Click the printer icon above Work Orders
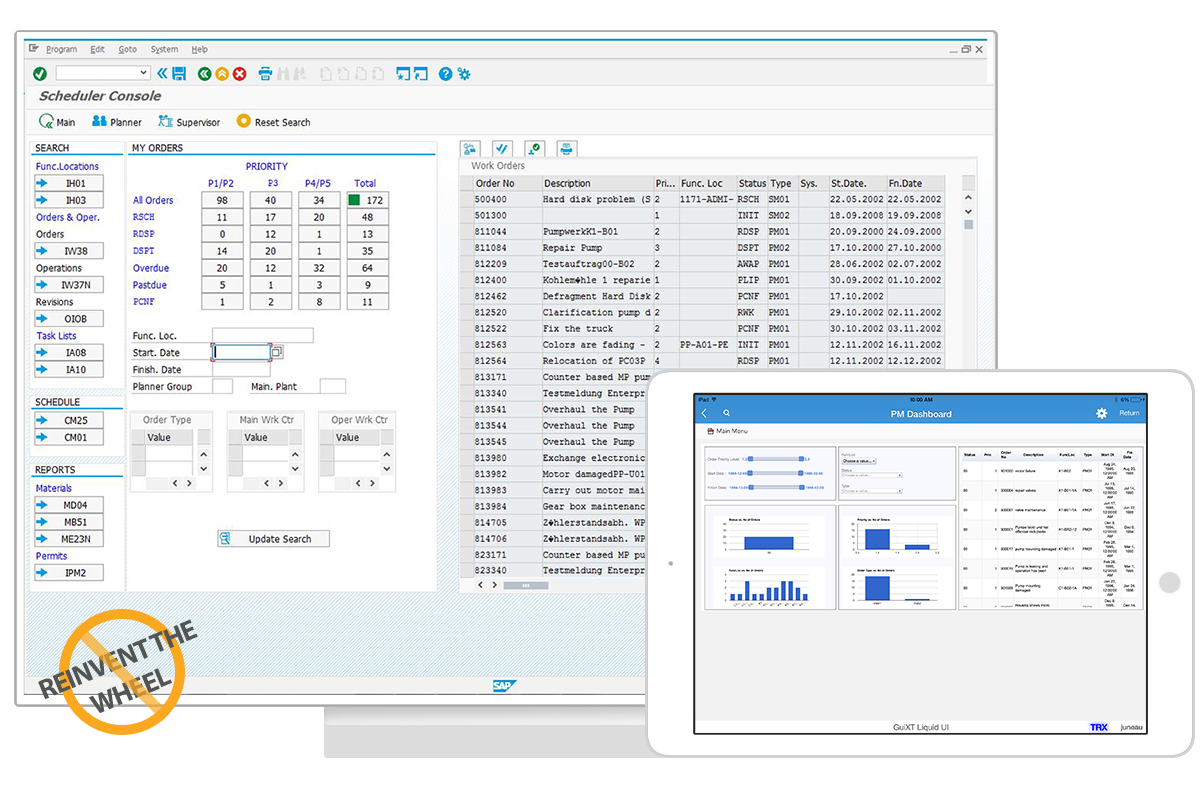The height and width of the screenshot is (800, 1200). coord(566,149)
